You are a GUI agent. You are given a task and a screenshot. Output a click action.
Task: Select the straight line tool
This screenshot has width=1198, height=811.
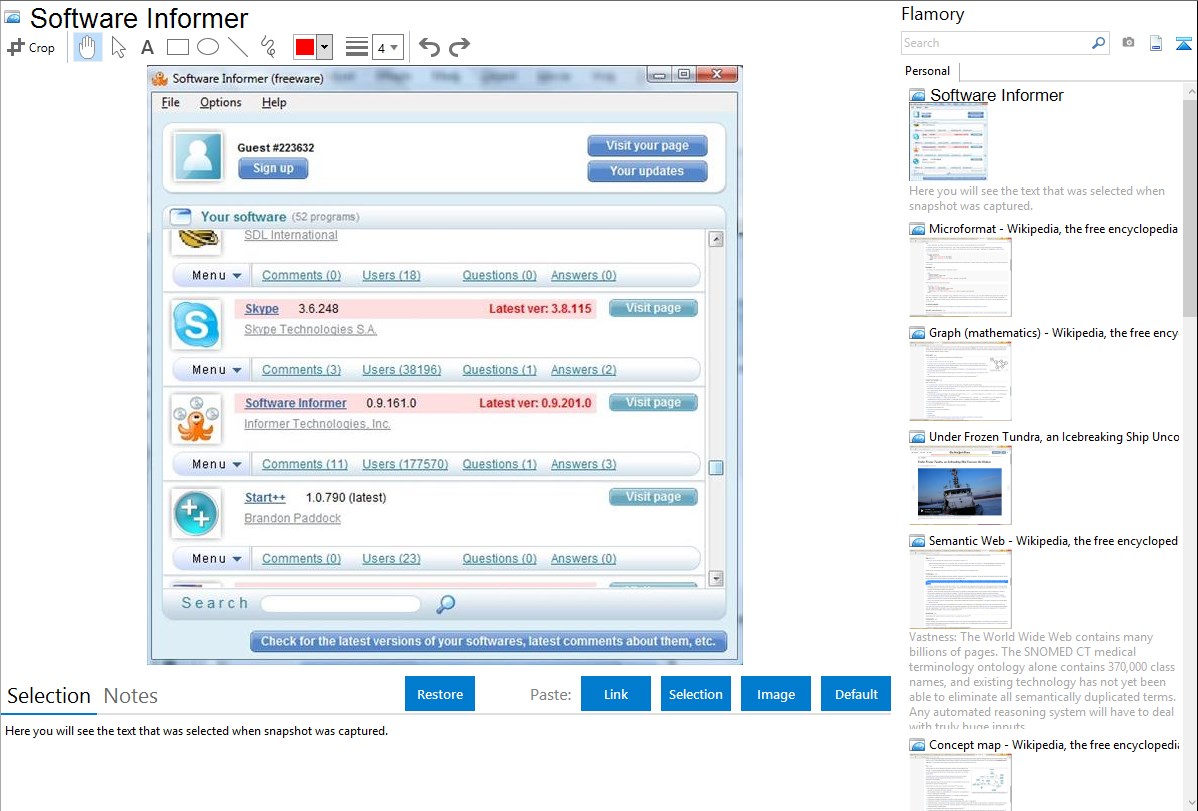click(238, 47)
